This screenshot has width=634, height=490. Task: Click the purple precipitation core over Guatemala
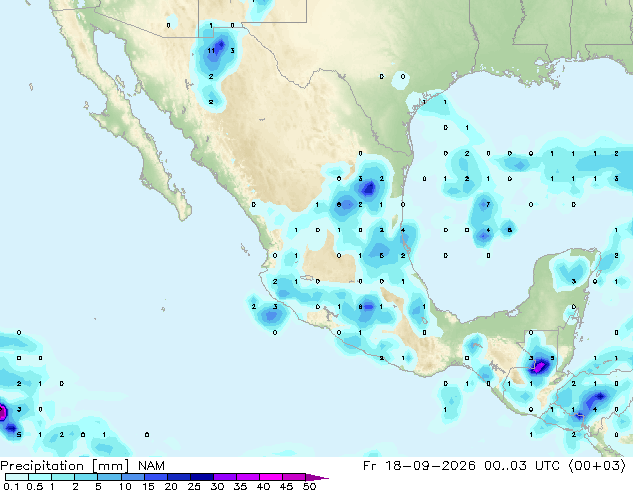[x=540, y=367]
